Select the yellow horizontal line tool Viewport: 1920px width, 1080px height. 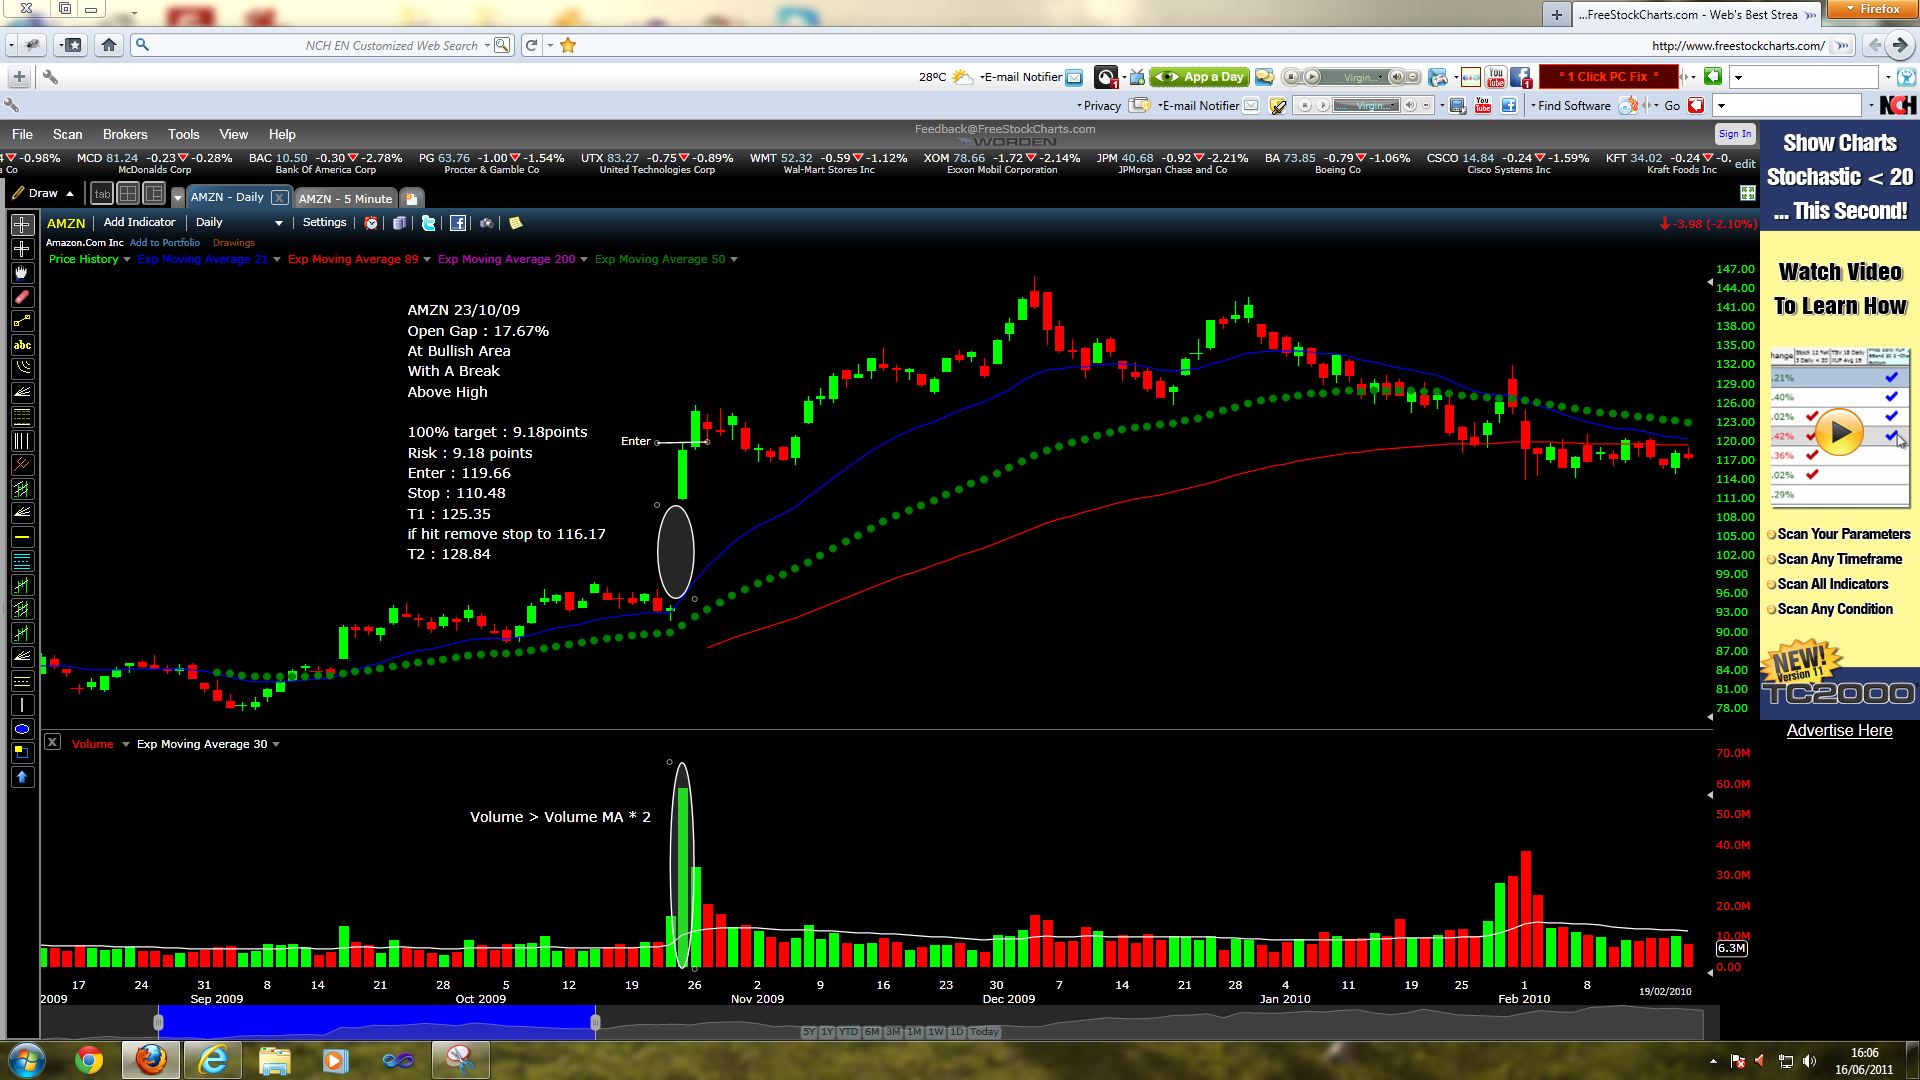click(x=22, y=537)
